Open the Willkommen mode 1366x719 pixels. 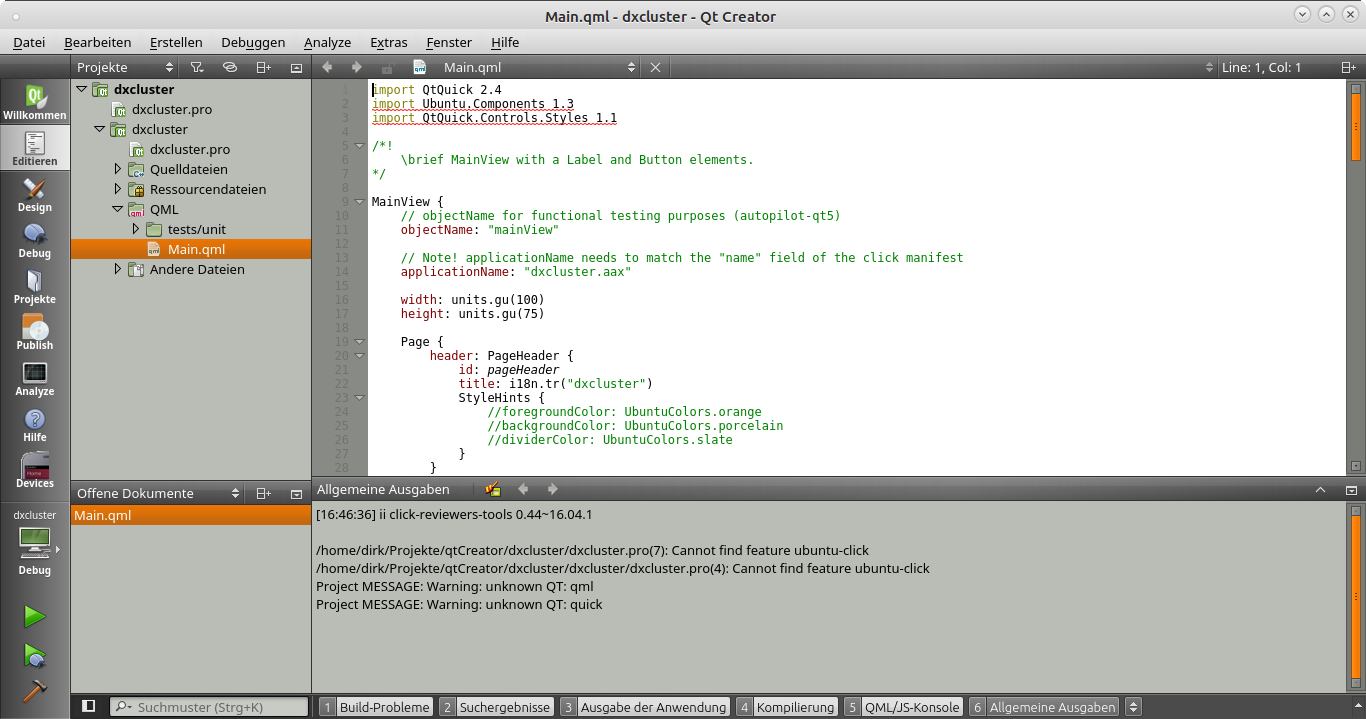tap(35, 103)
